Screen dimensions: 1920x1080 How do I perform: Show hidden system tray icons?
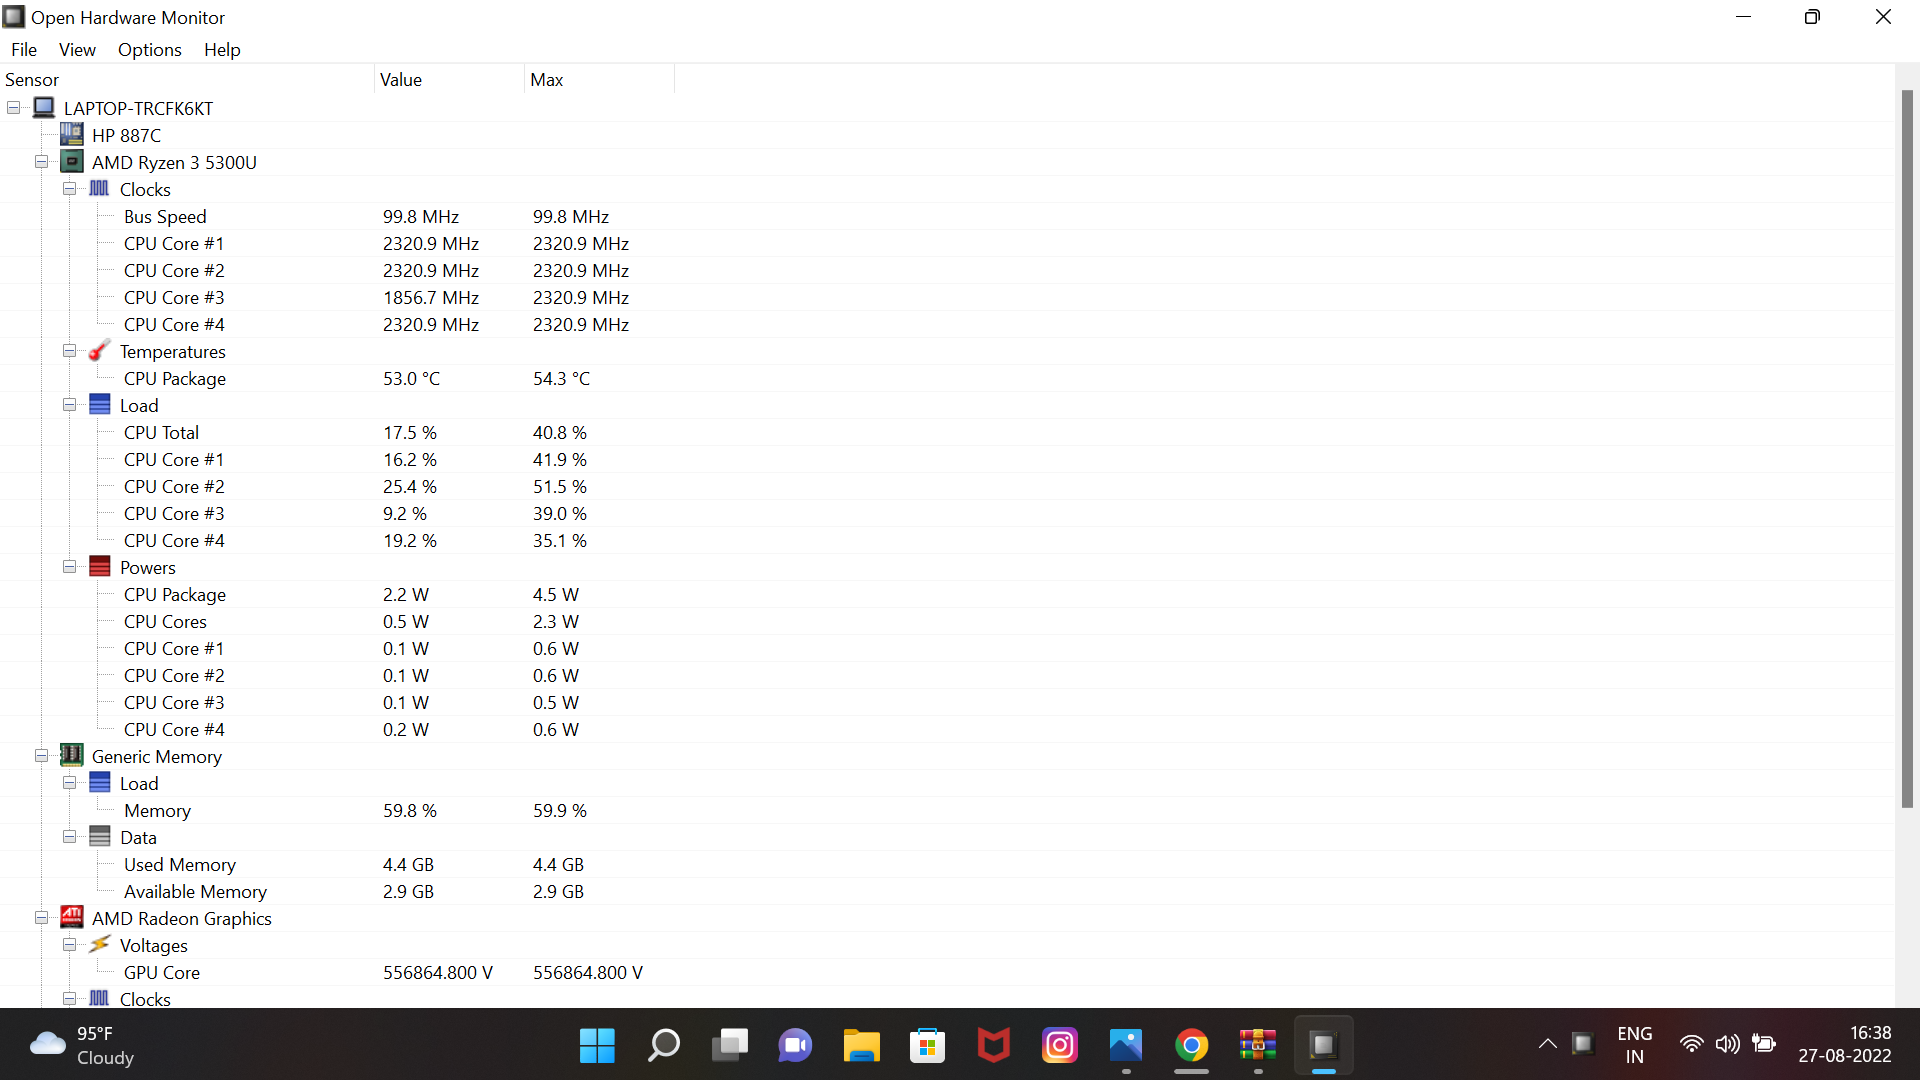(x=1547, y=1044)
